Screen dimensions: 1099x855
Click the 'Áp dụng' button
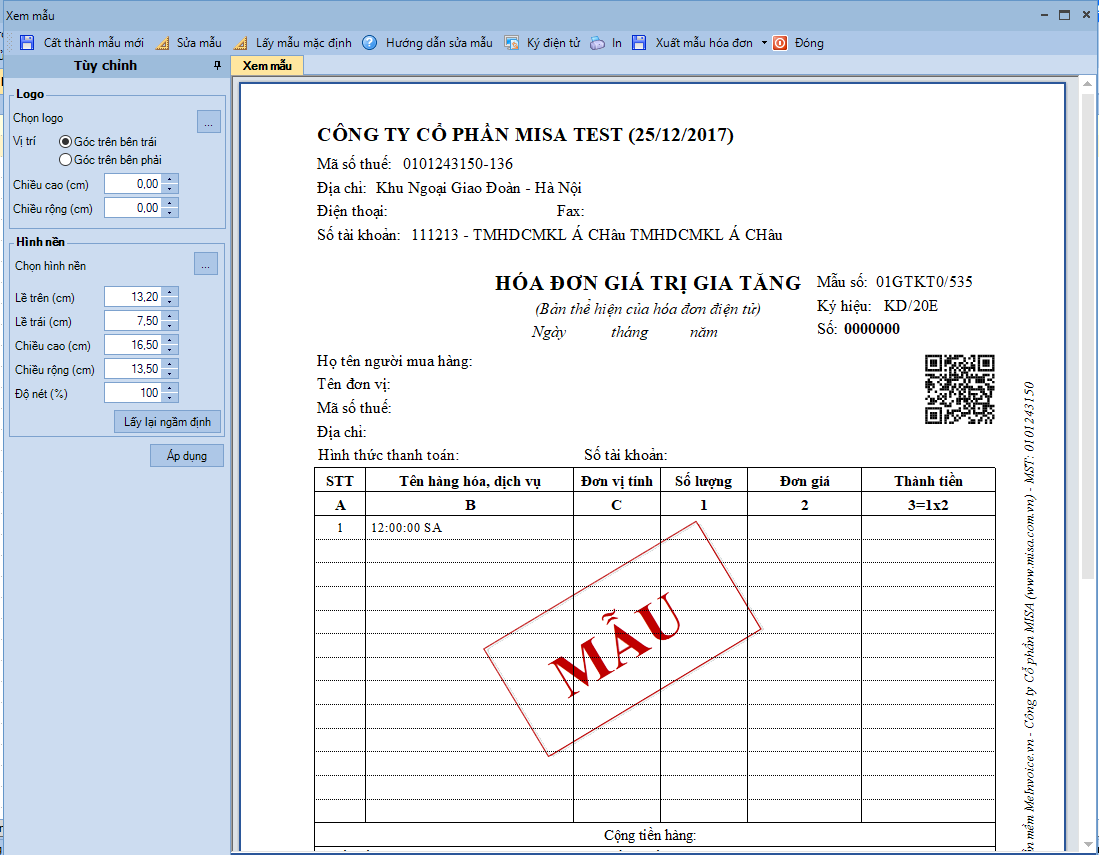[x=186, y=456]
